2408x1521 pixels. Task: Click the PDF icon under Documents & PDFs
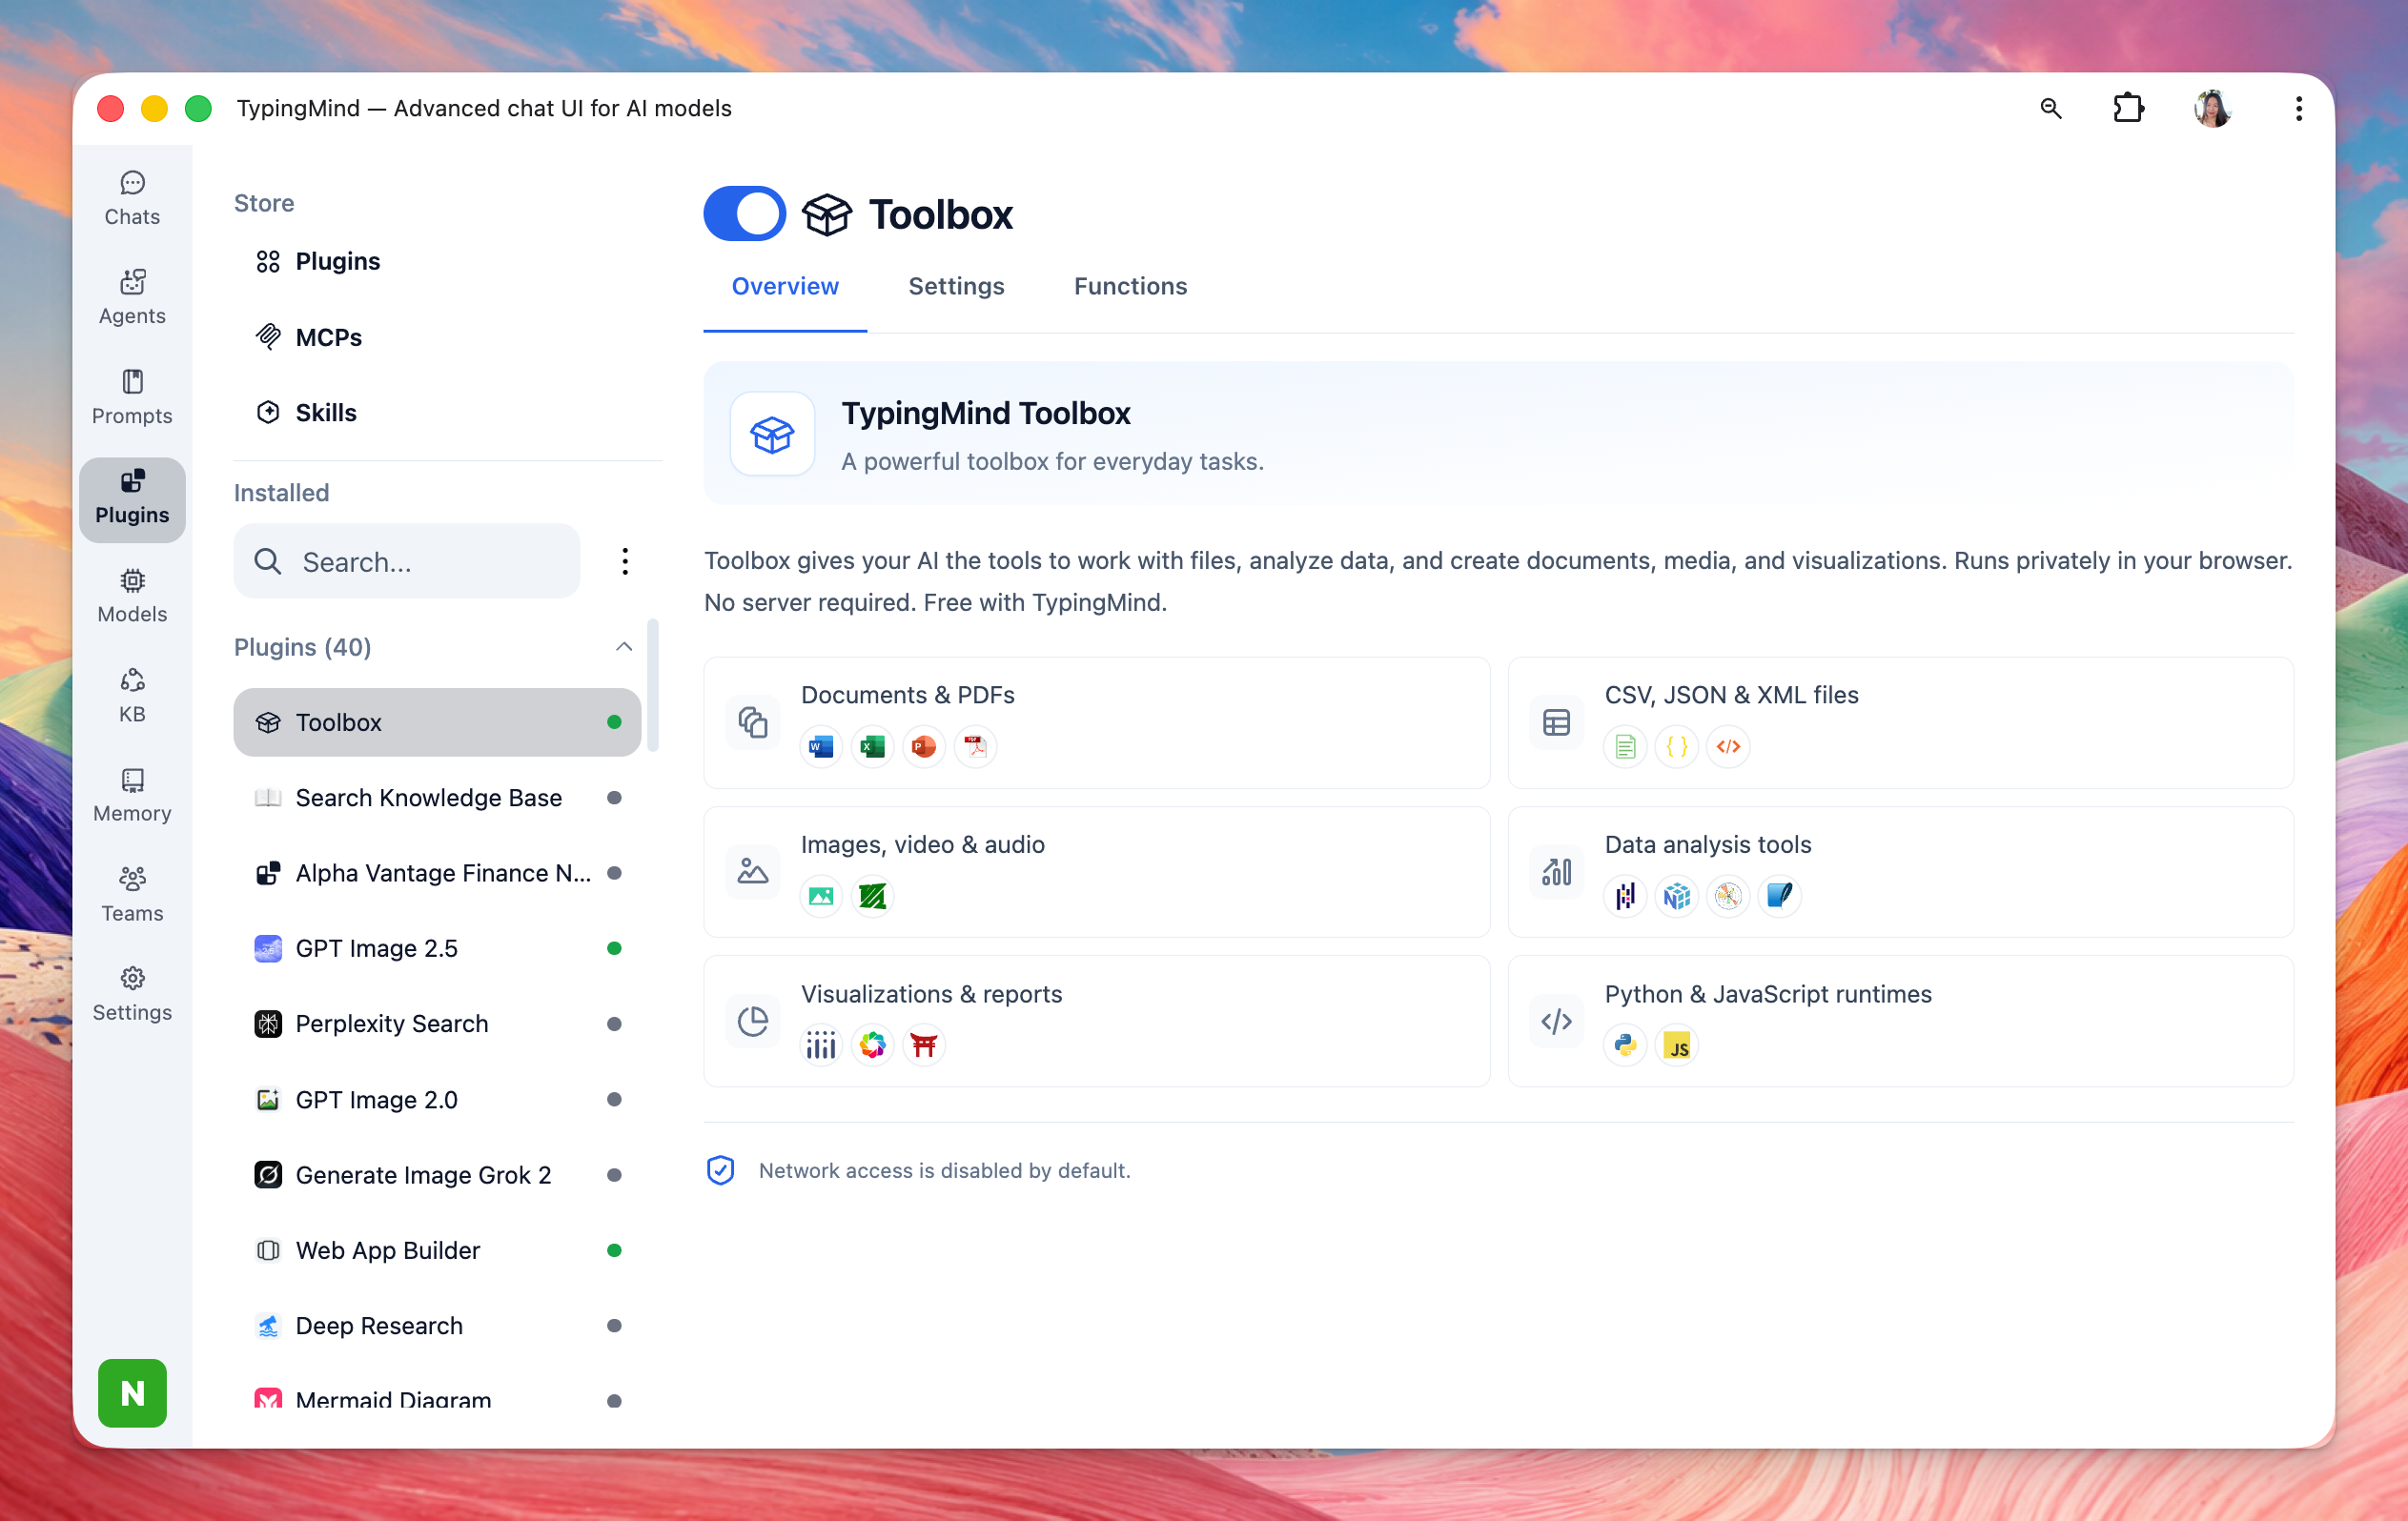(x=975, y=747)
